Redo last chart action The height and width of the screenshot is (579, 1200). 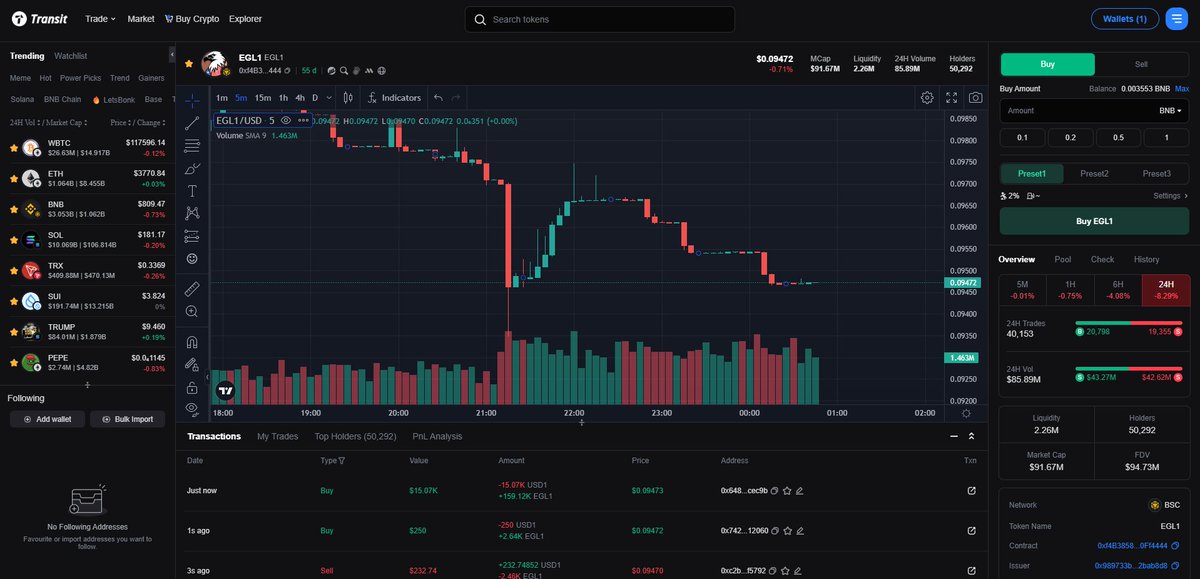(456, 98)
